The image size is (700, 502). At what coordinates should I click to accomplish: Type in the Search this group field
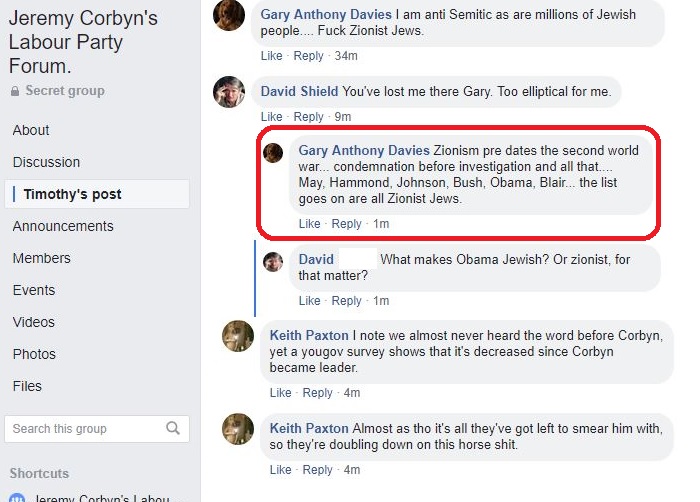(85, 429)
